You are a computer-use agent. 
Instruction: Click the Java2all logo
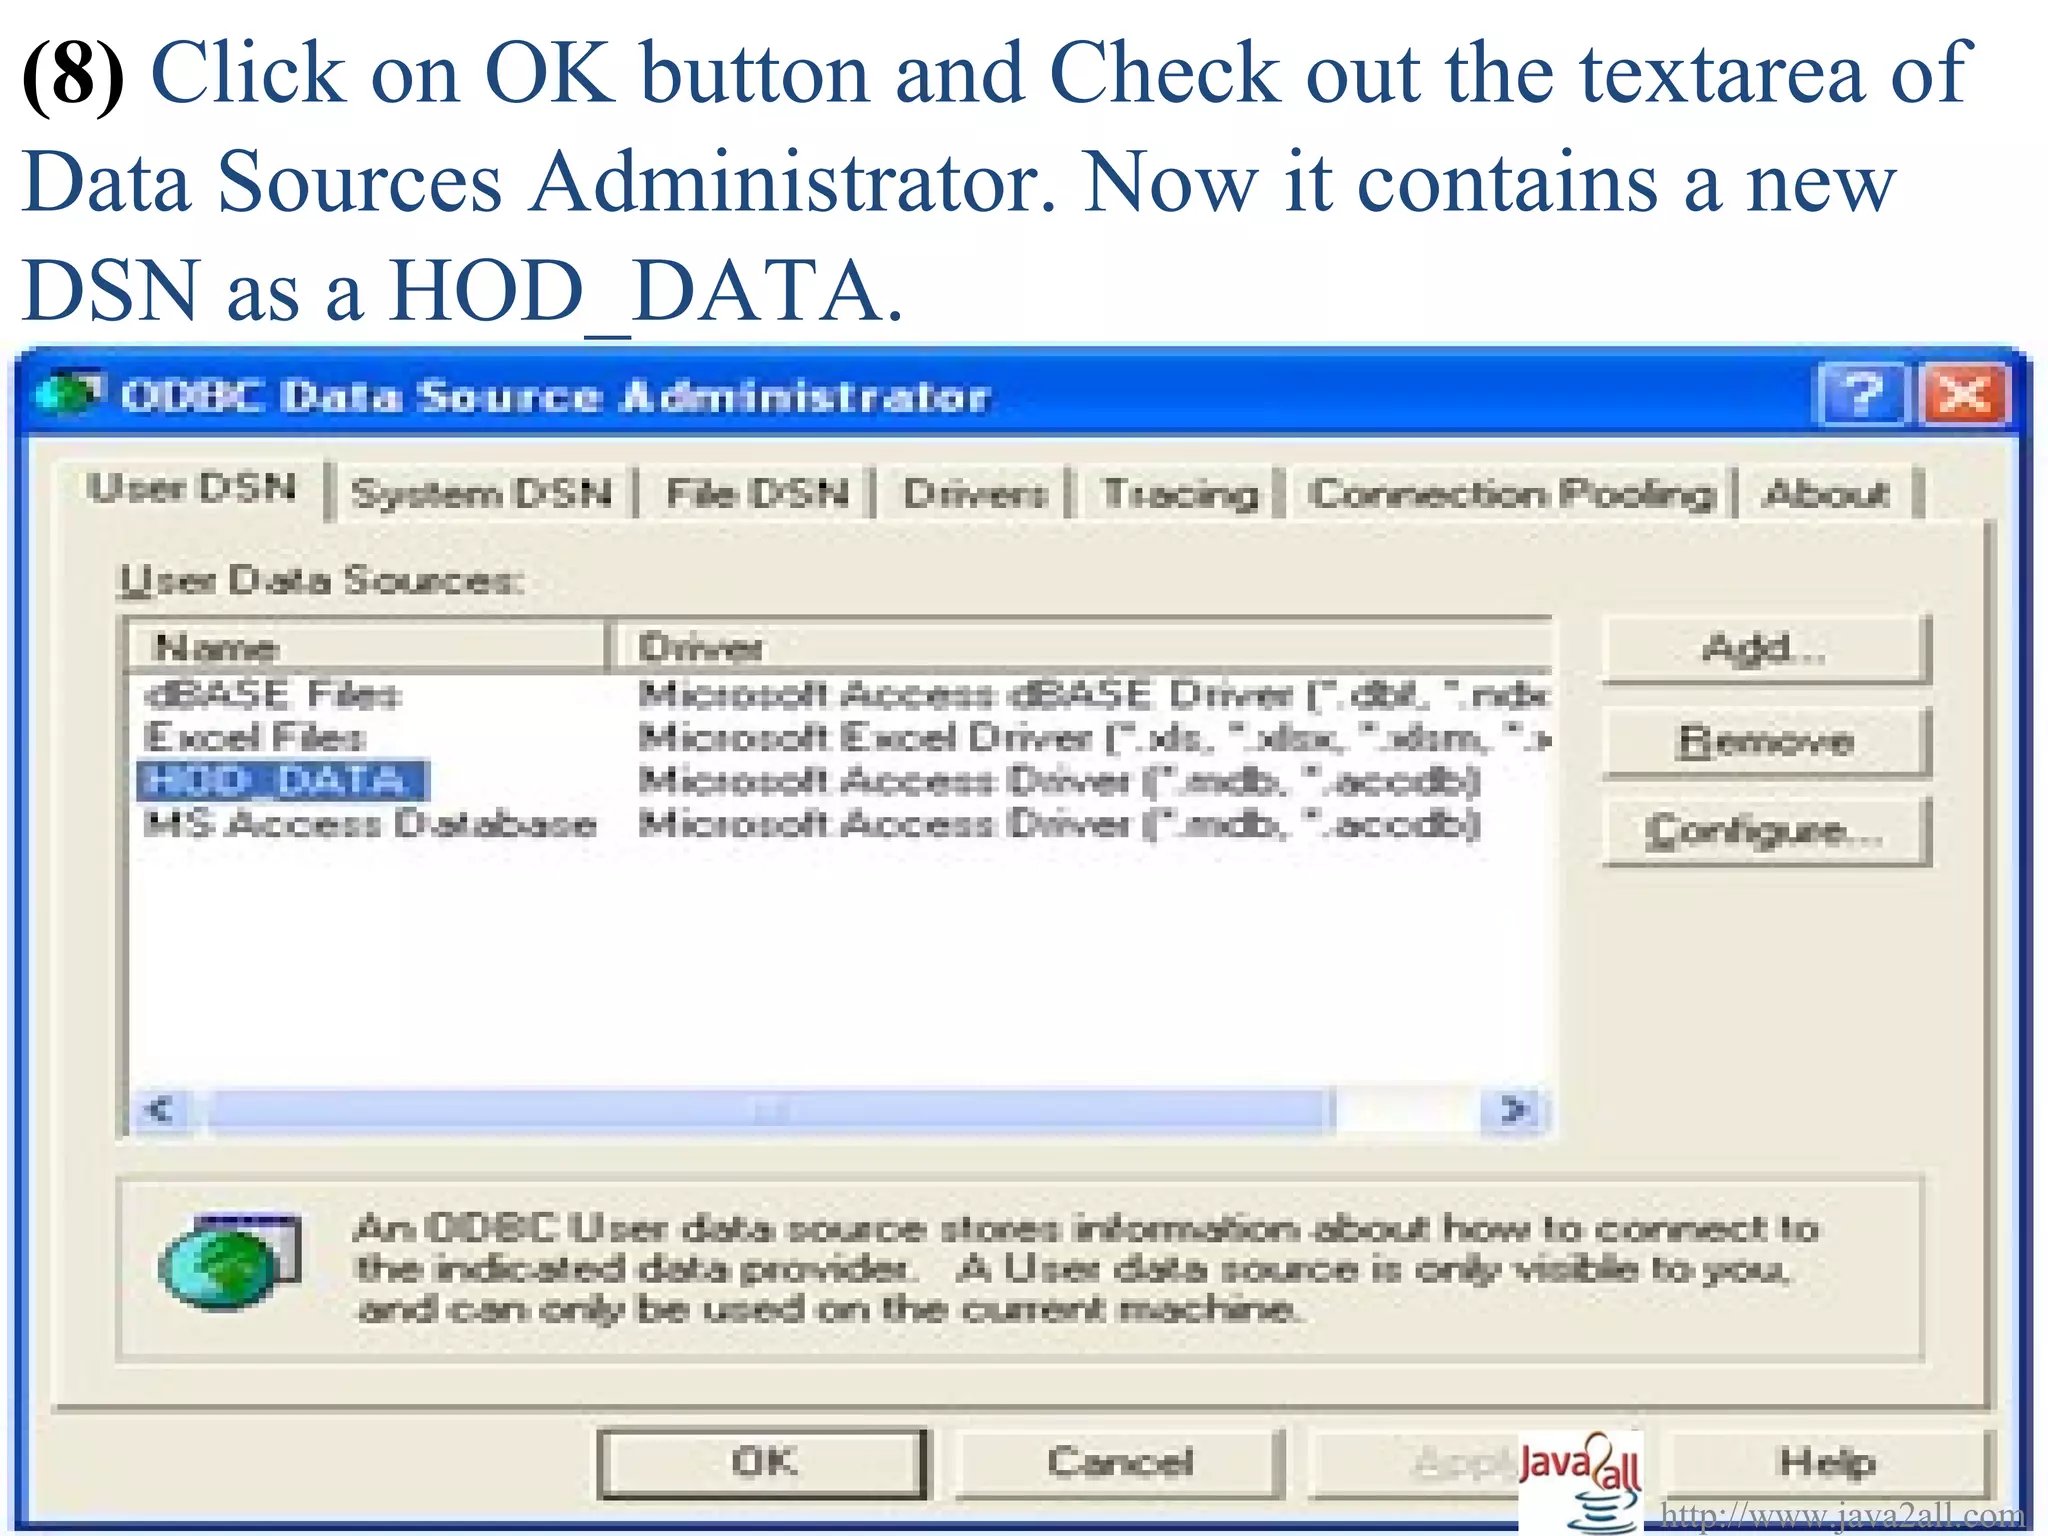(x=1582, y=1480)
